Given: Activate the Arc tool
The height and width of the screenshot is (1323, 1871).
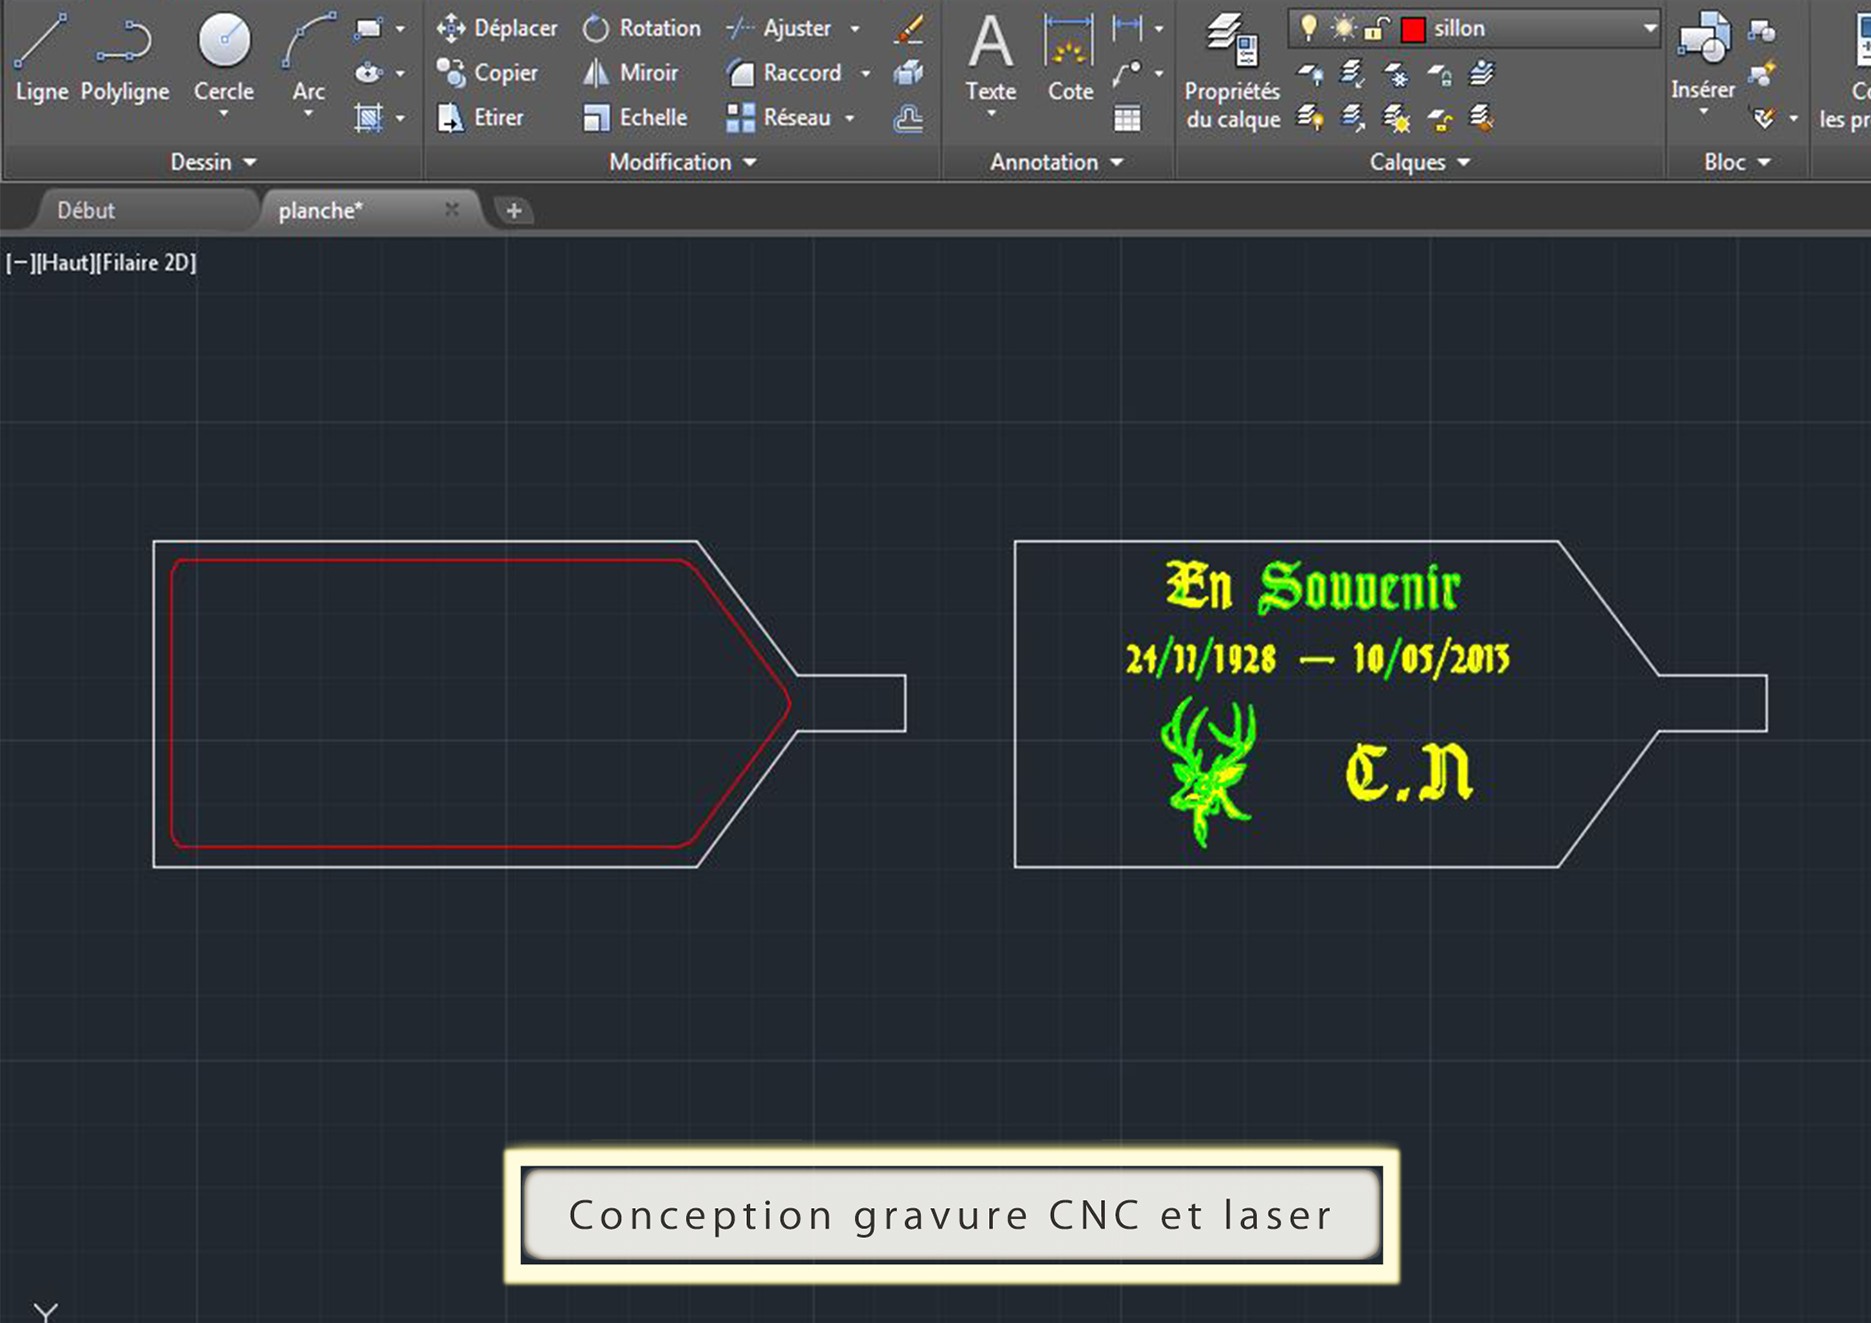Looking at the screenshot, I should (308, 55).
